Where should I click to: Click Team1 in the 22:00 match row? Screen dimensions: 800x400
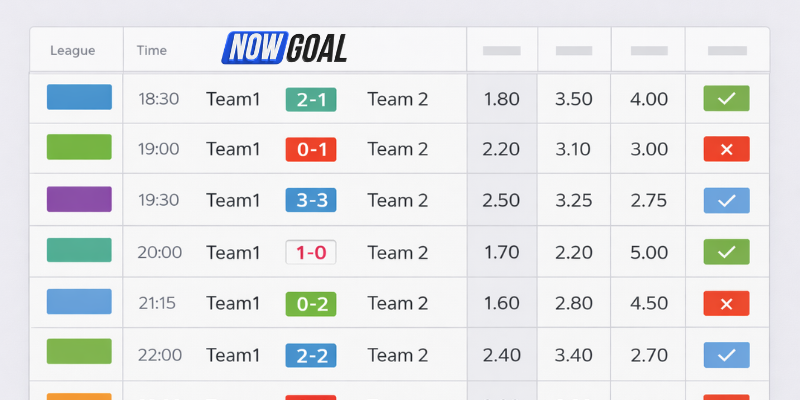tap(233, 354)
